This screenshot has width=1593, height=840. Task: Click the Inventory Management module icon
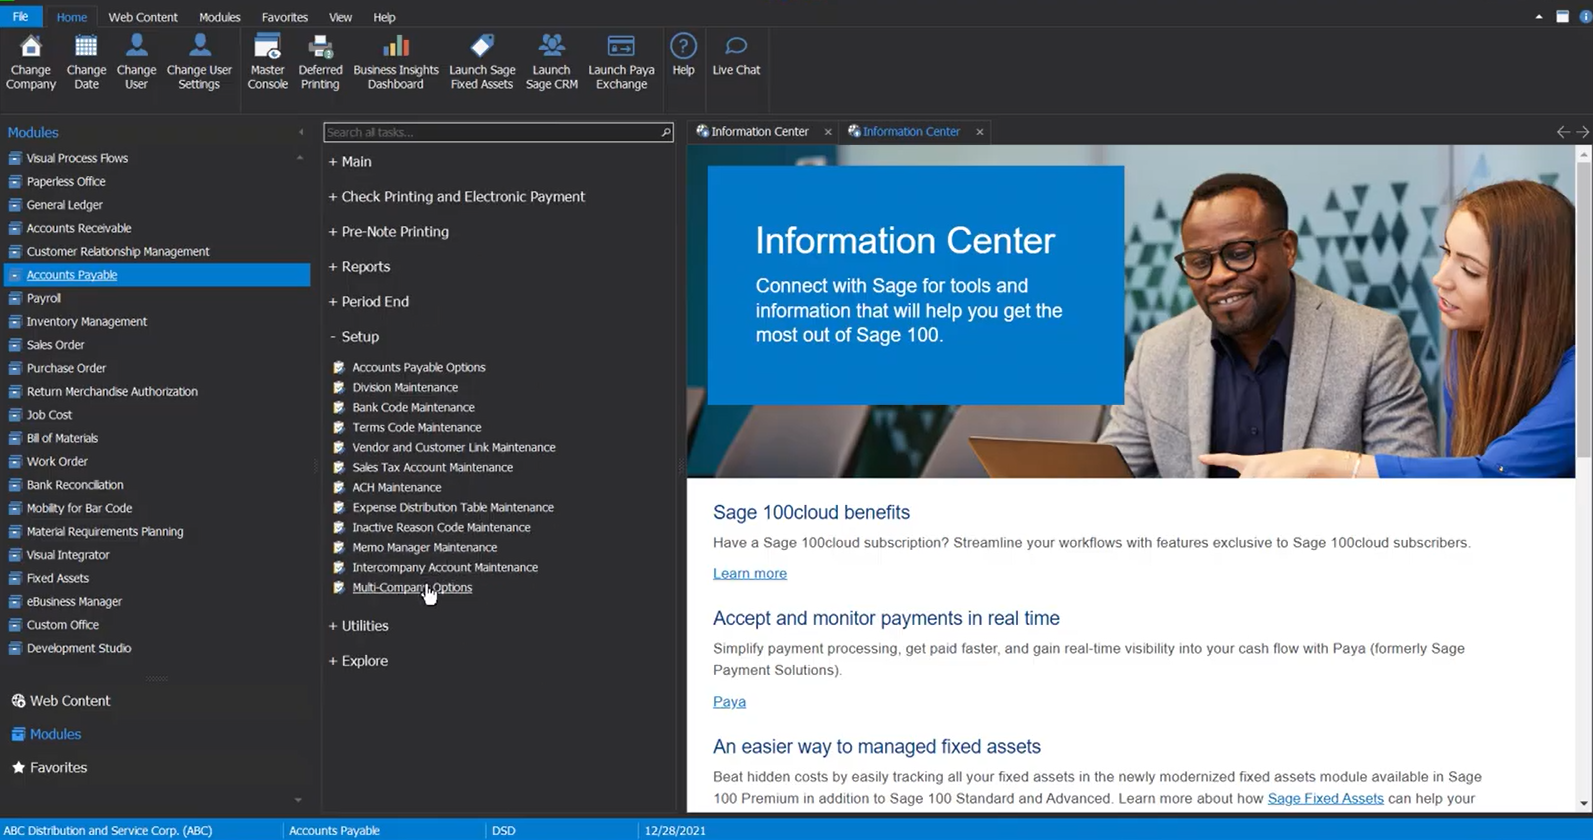[x=15, y=321]
